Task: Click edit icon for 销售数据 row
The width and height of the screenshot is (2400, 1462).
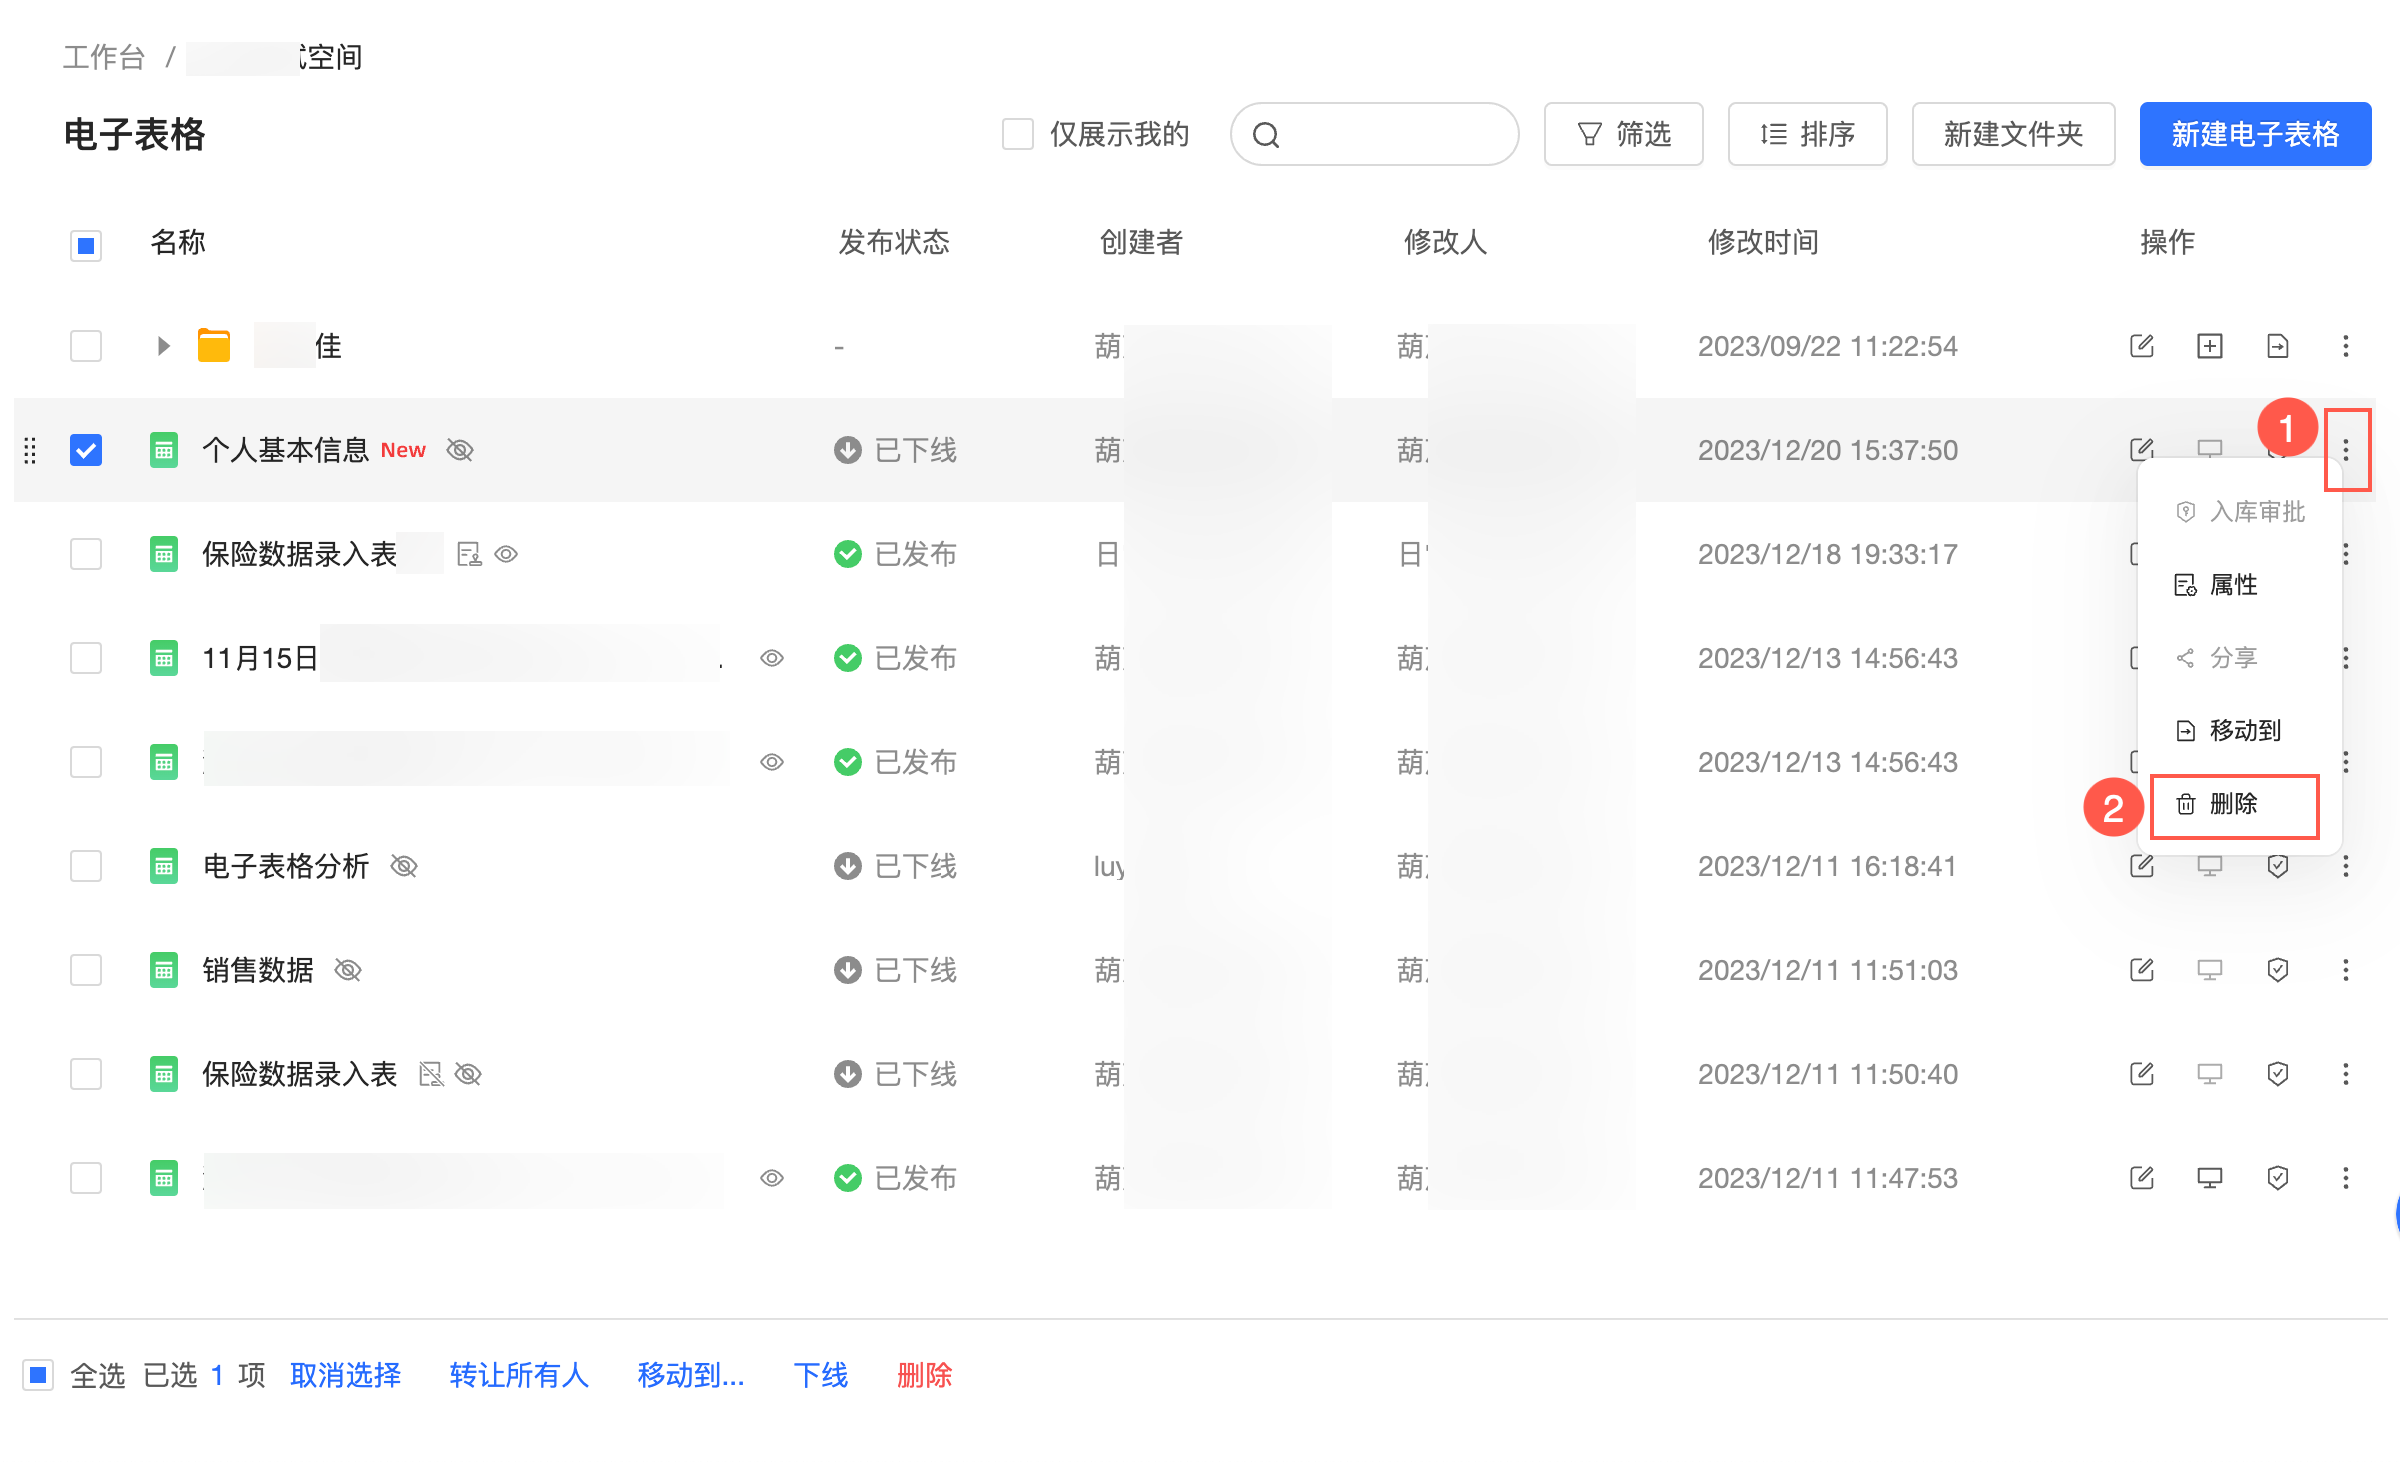Action: tap(2141, 970)
